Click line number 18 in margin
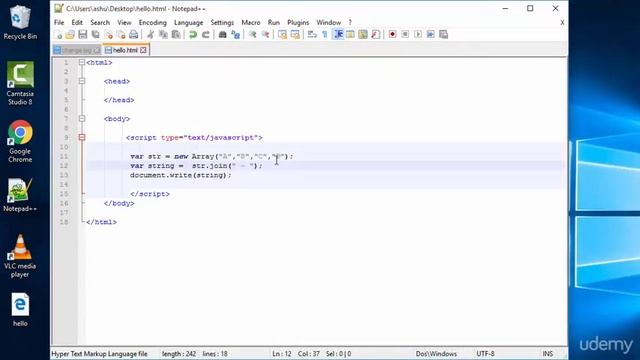The height and width of the screenshot is (360, 640). point(64,222)
